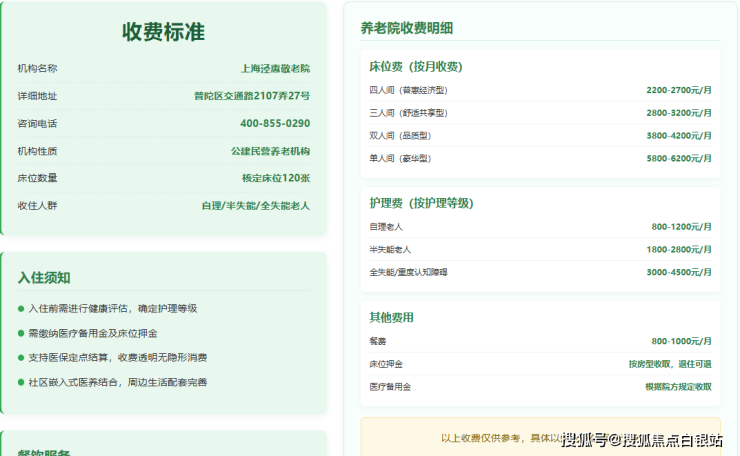The height and width of the screenshot is (456, 740).
Task: Click price 3000-4500元/月
Action: [x=679, y=272]
